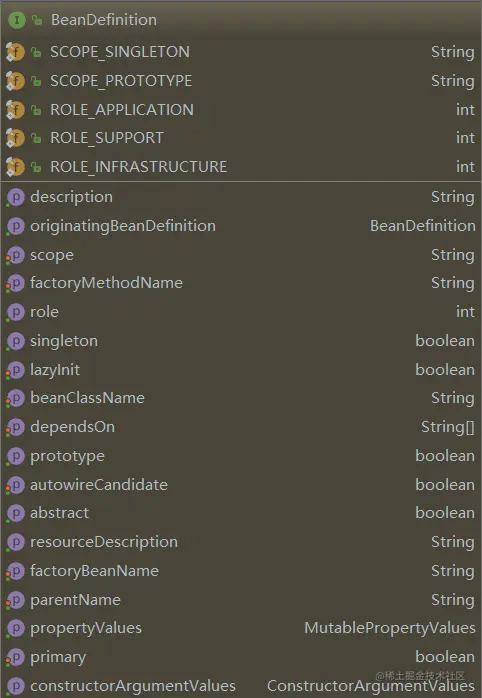Click the BeanDefinition return type label

coord(423,226)
